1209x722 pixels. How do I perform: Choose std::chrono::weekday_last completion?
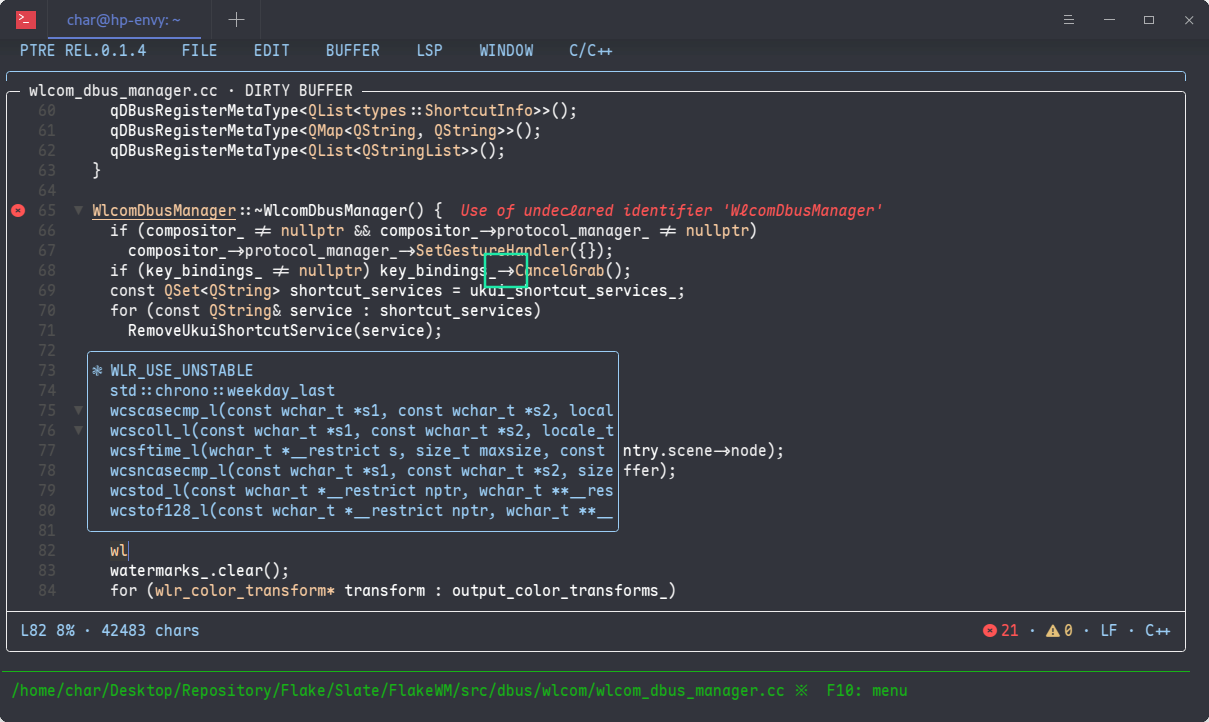pos(352,391)
